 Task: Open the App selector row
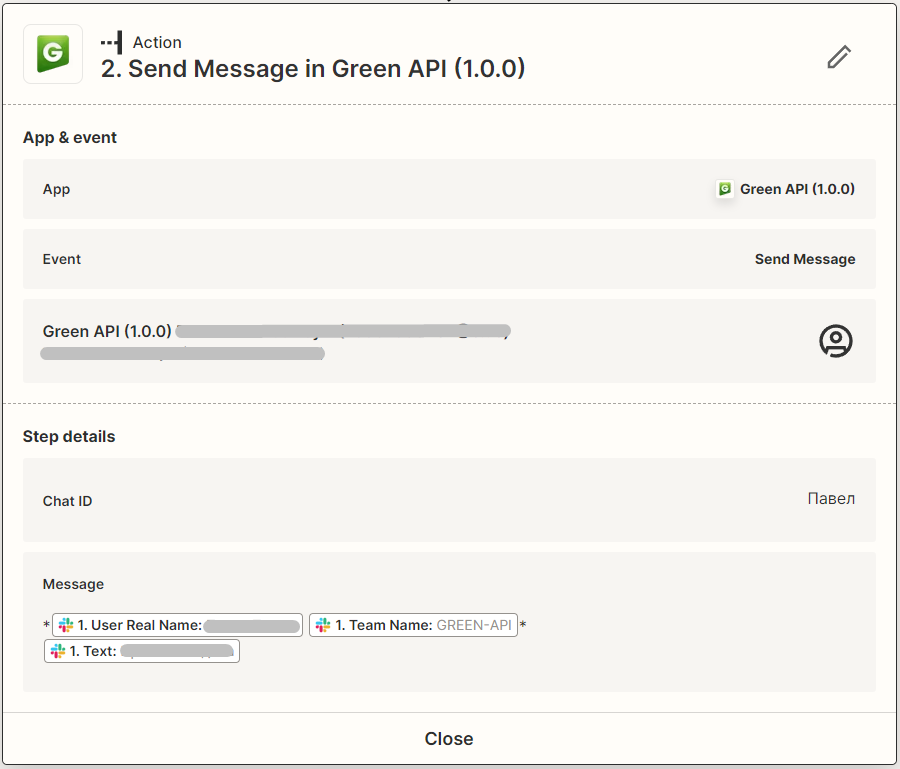(448, 188)
